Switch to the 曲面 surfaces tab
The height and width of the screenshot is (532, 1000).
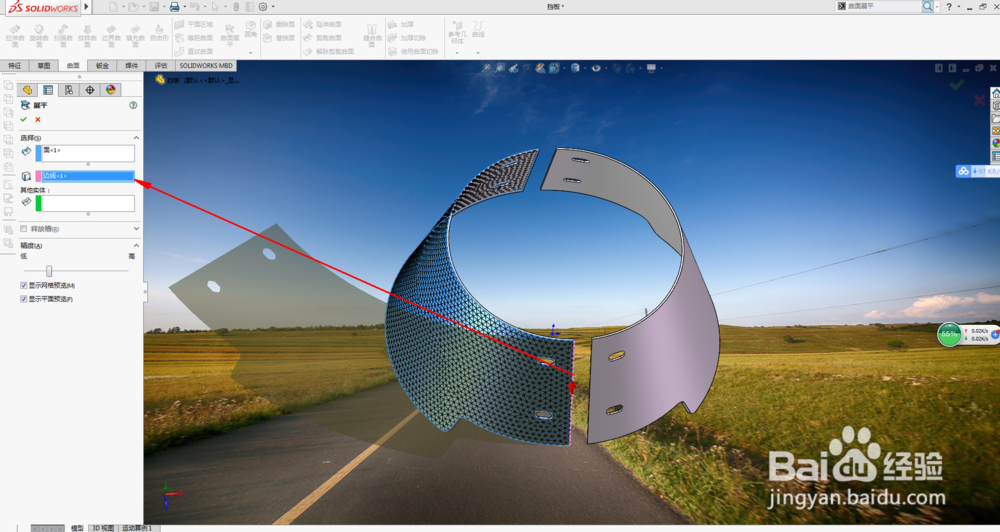73,66
